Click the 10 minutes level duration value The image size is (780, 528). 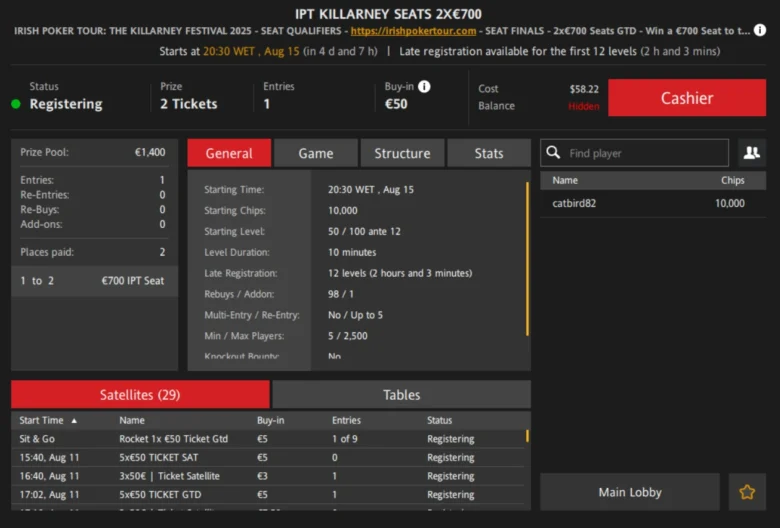click(352, 252)
